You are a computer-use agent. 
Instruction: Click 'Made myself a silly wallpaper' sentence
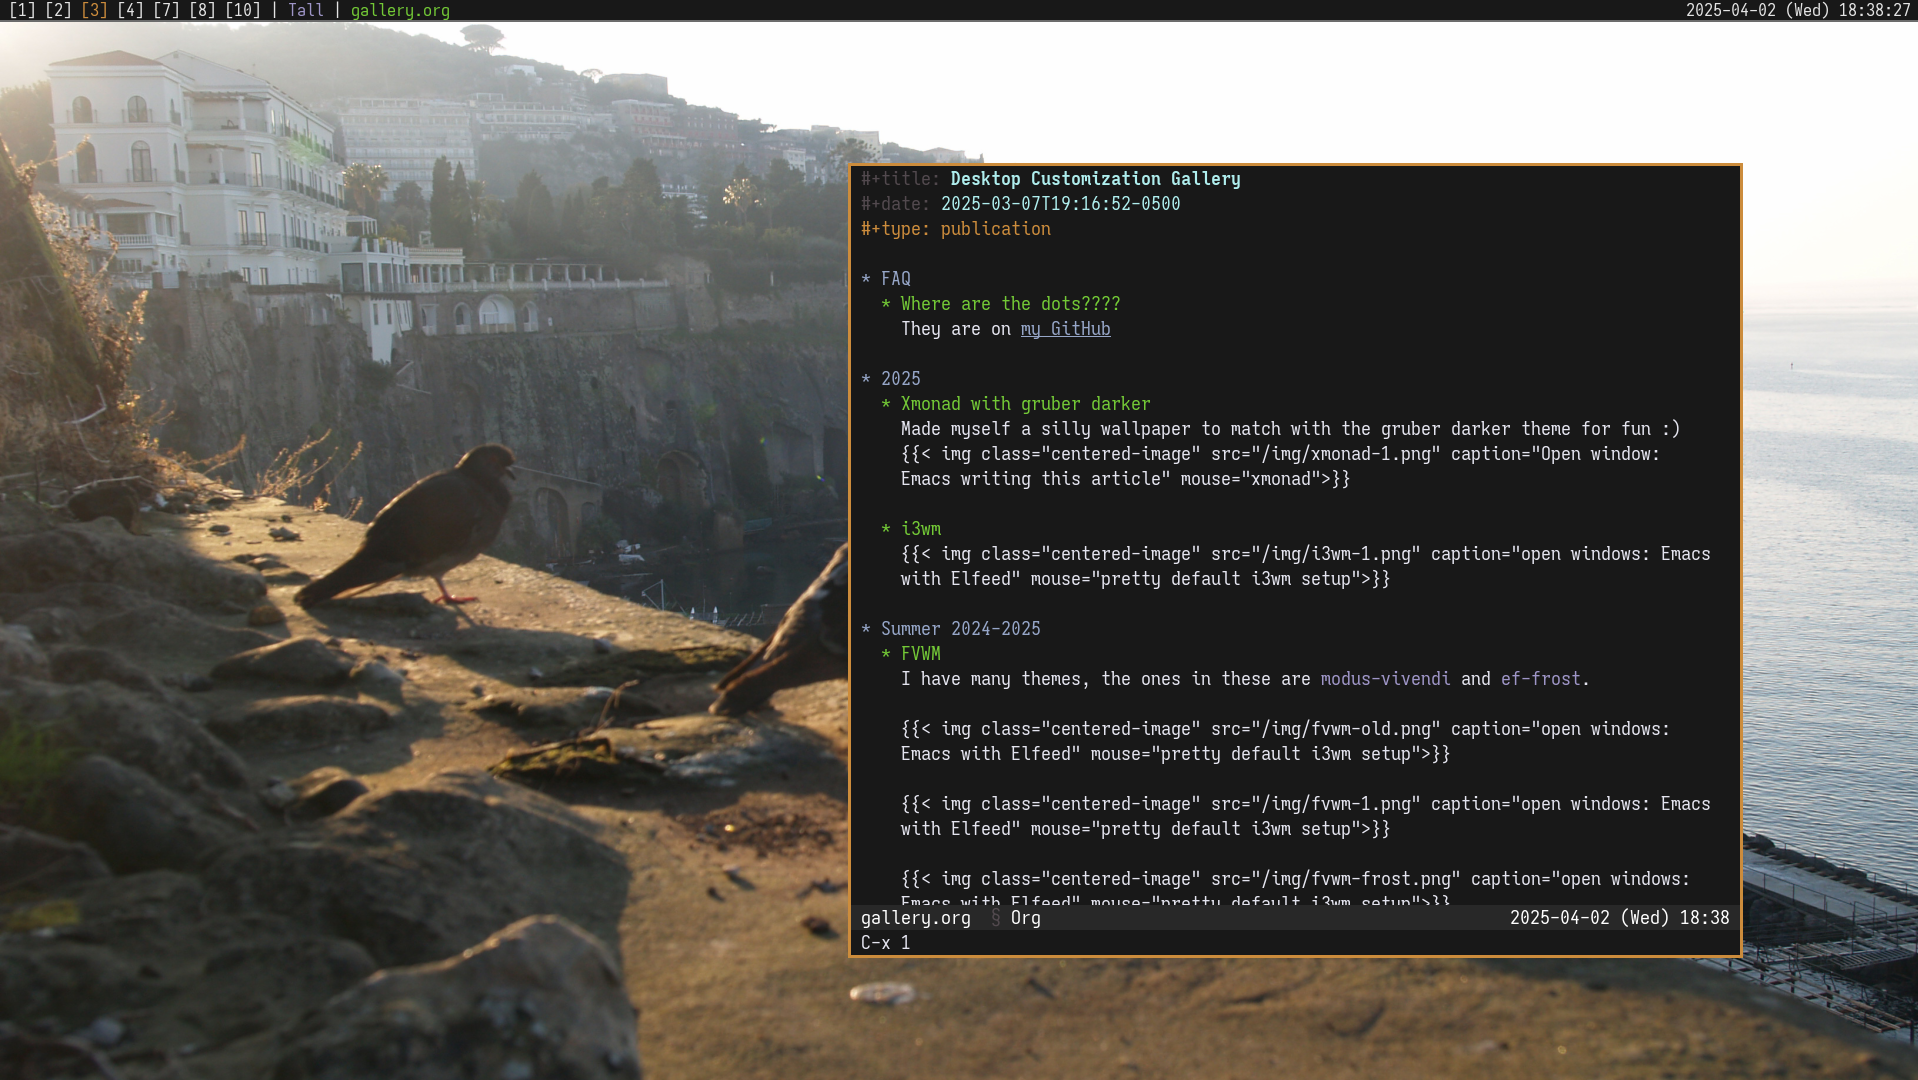pos(1290,429)
